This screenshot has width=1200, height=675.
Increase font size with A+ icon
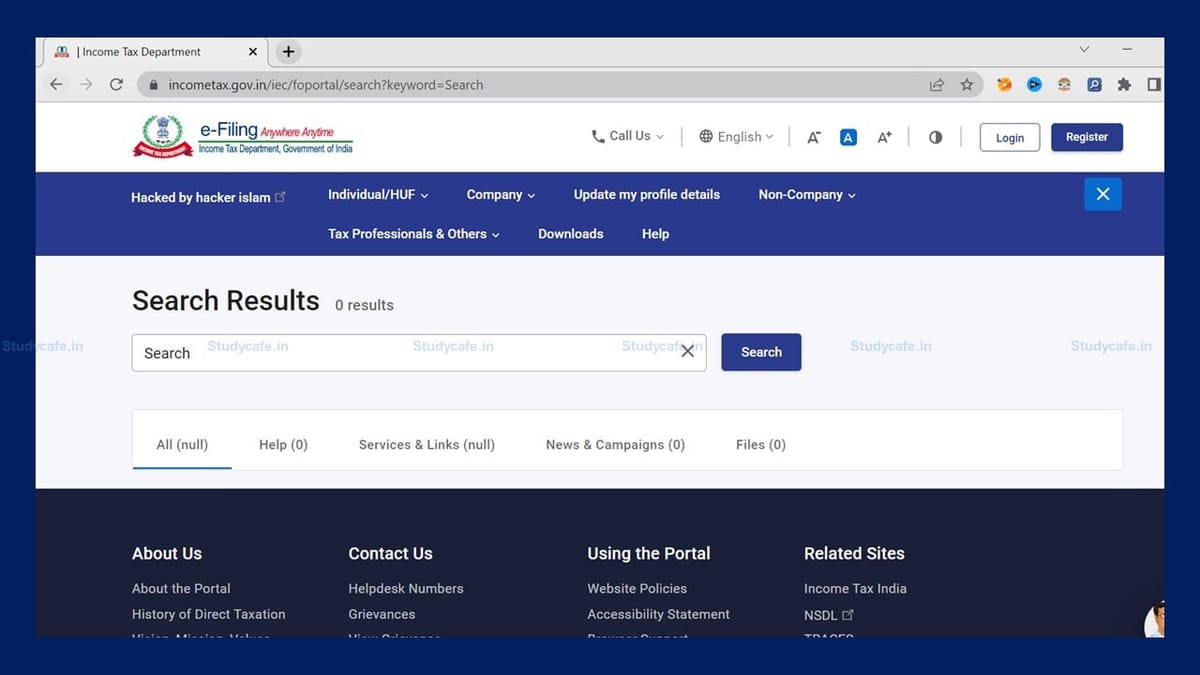(x=884, y=138)
